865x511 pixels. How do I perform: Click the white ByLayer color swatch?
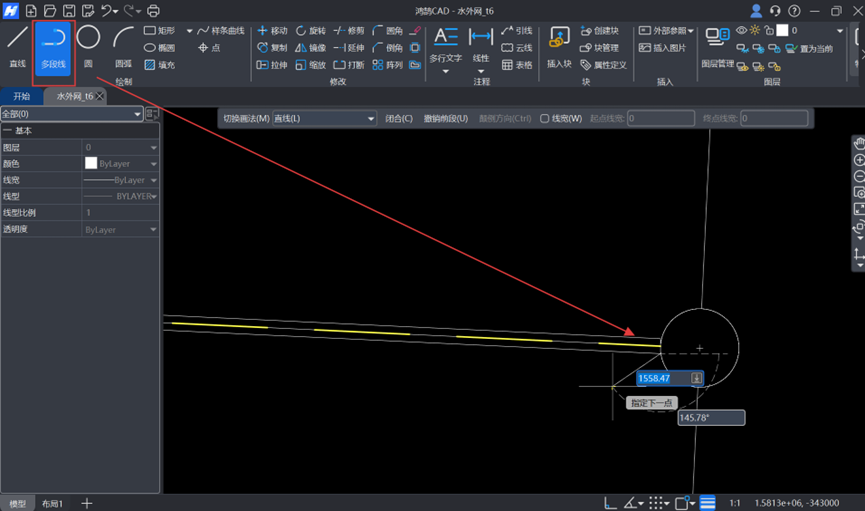91,163
